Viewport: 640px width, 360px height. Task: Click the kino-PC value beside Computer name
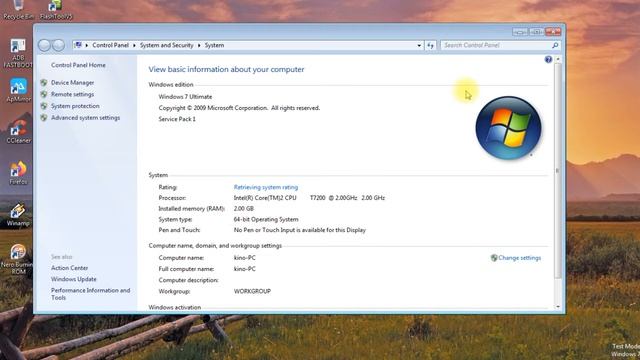(244, 258)
